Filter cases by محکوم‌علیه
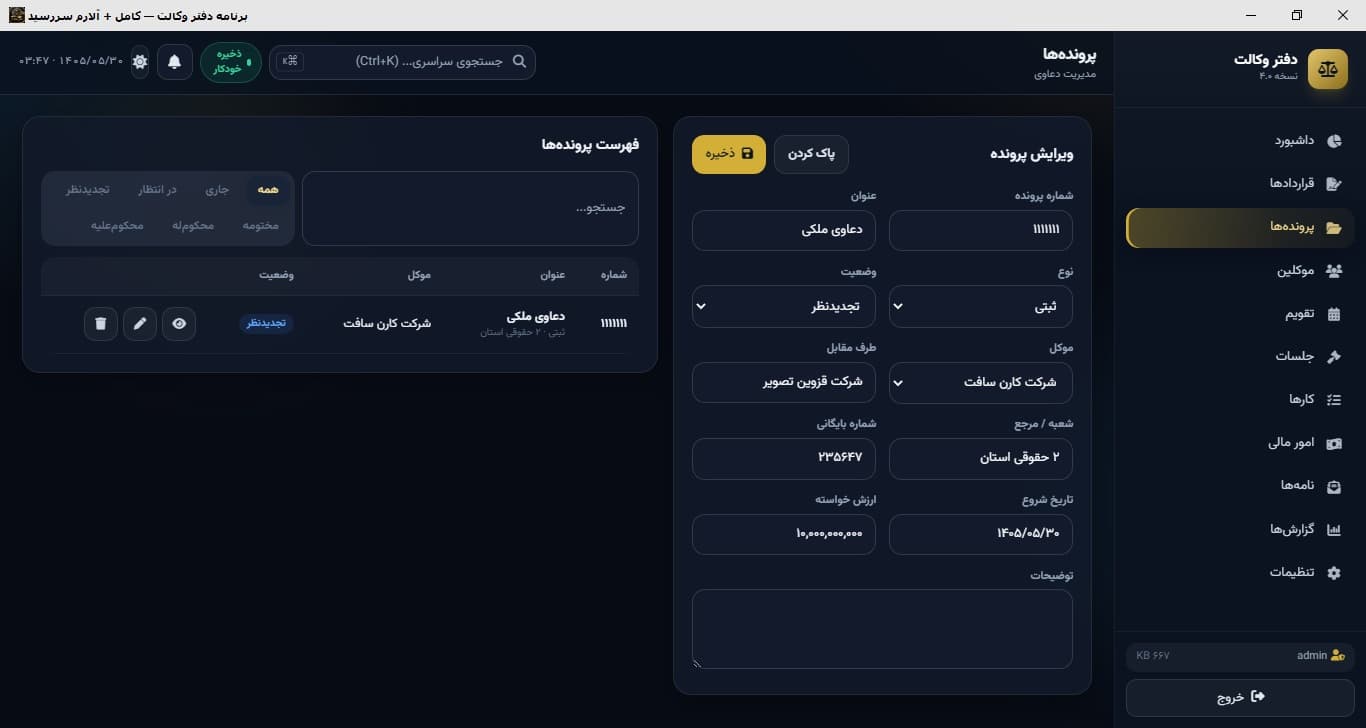Screen dimensions: 1366x728 point(118,225)
